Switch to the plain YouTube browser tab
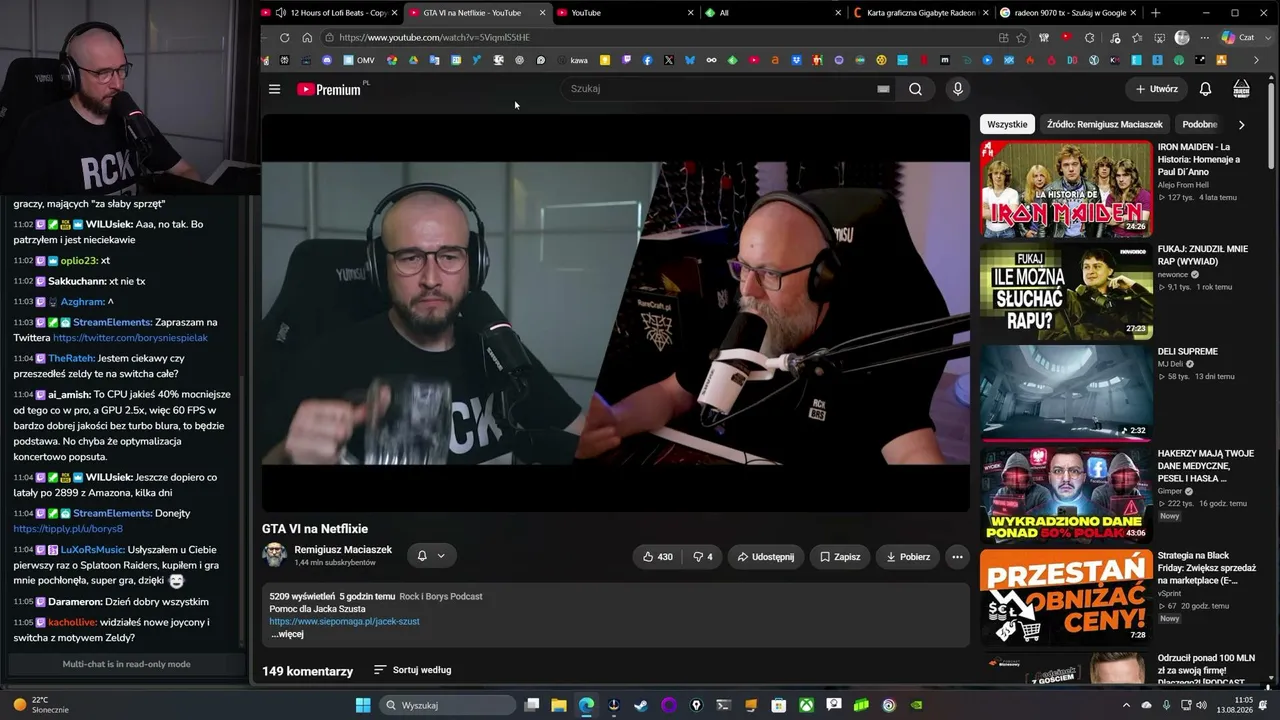 coord(626,13)
